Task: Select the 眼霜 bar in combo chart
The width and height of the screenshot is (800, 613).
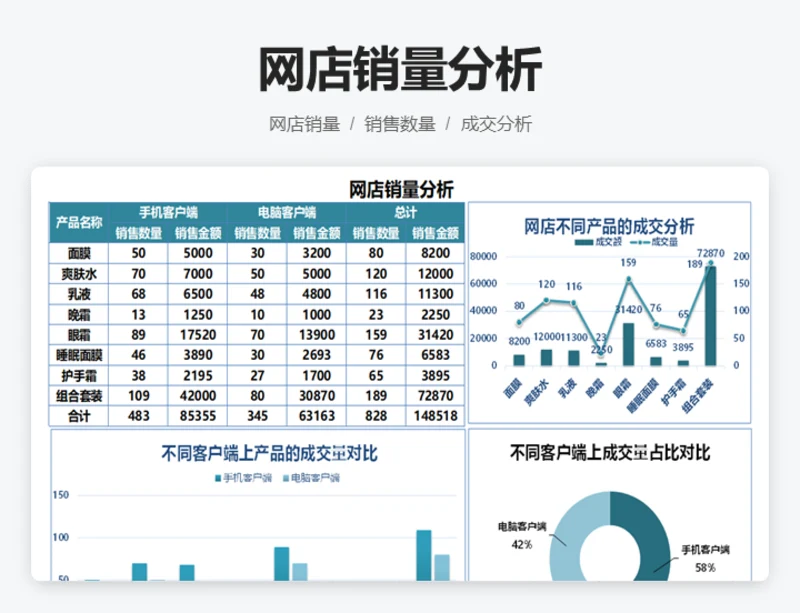Action: (629, 344)
